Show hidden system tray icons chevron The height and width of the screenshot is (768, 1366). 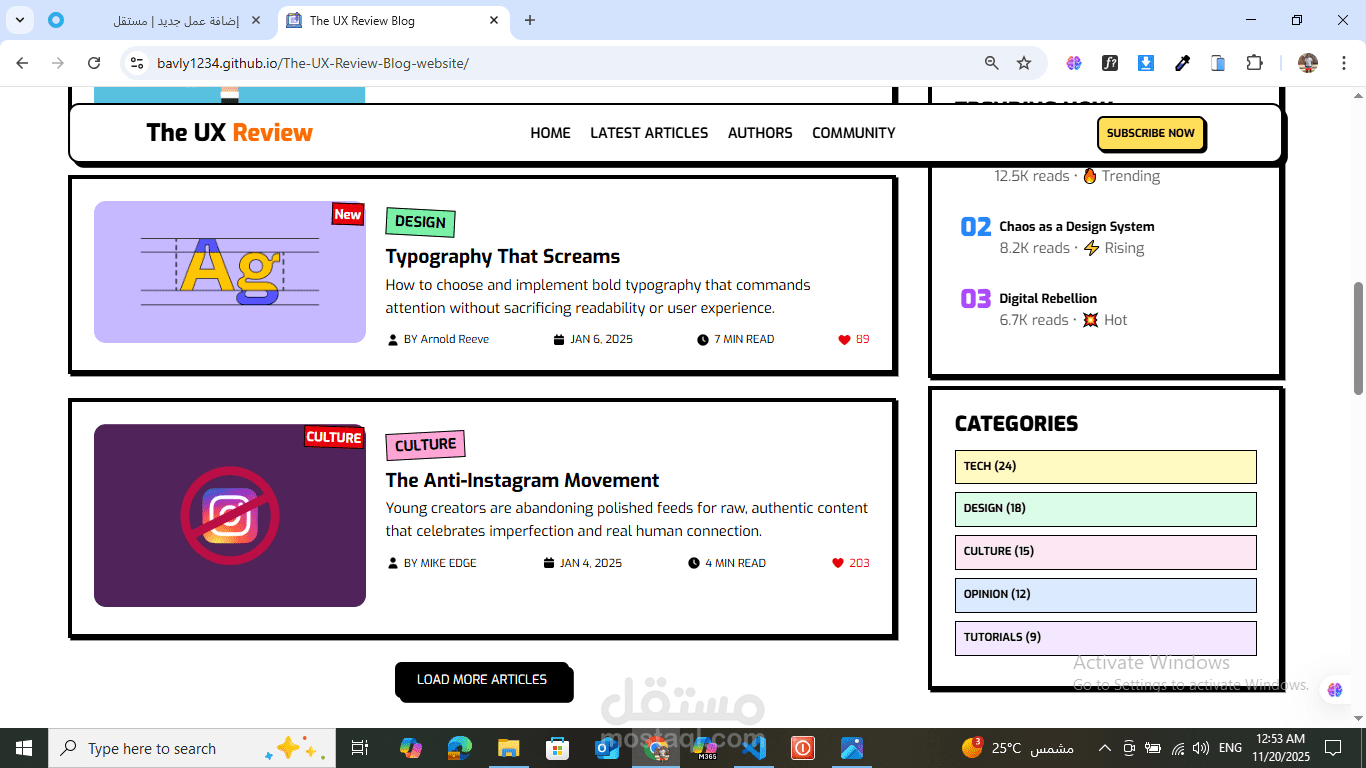1105,748
